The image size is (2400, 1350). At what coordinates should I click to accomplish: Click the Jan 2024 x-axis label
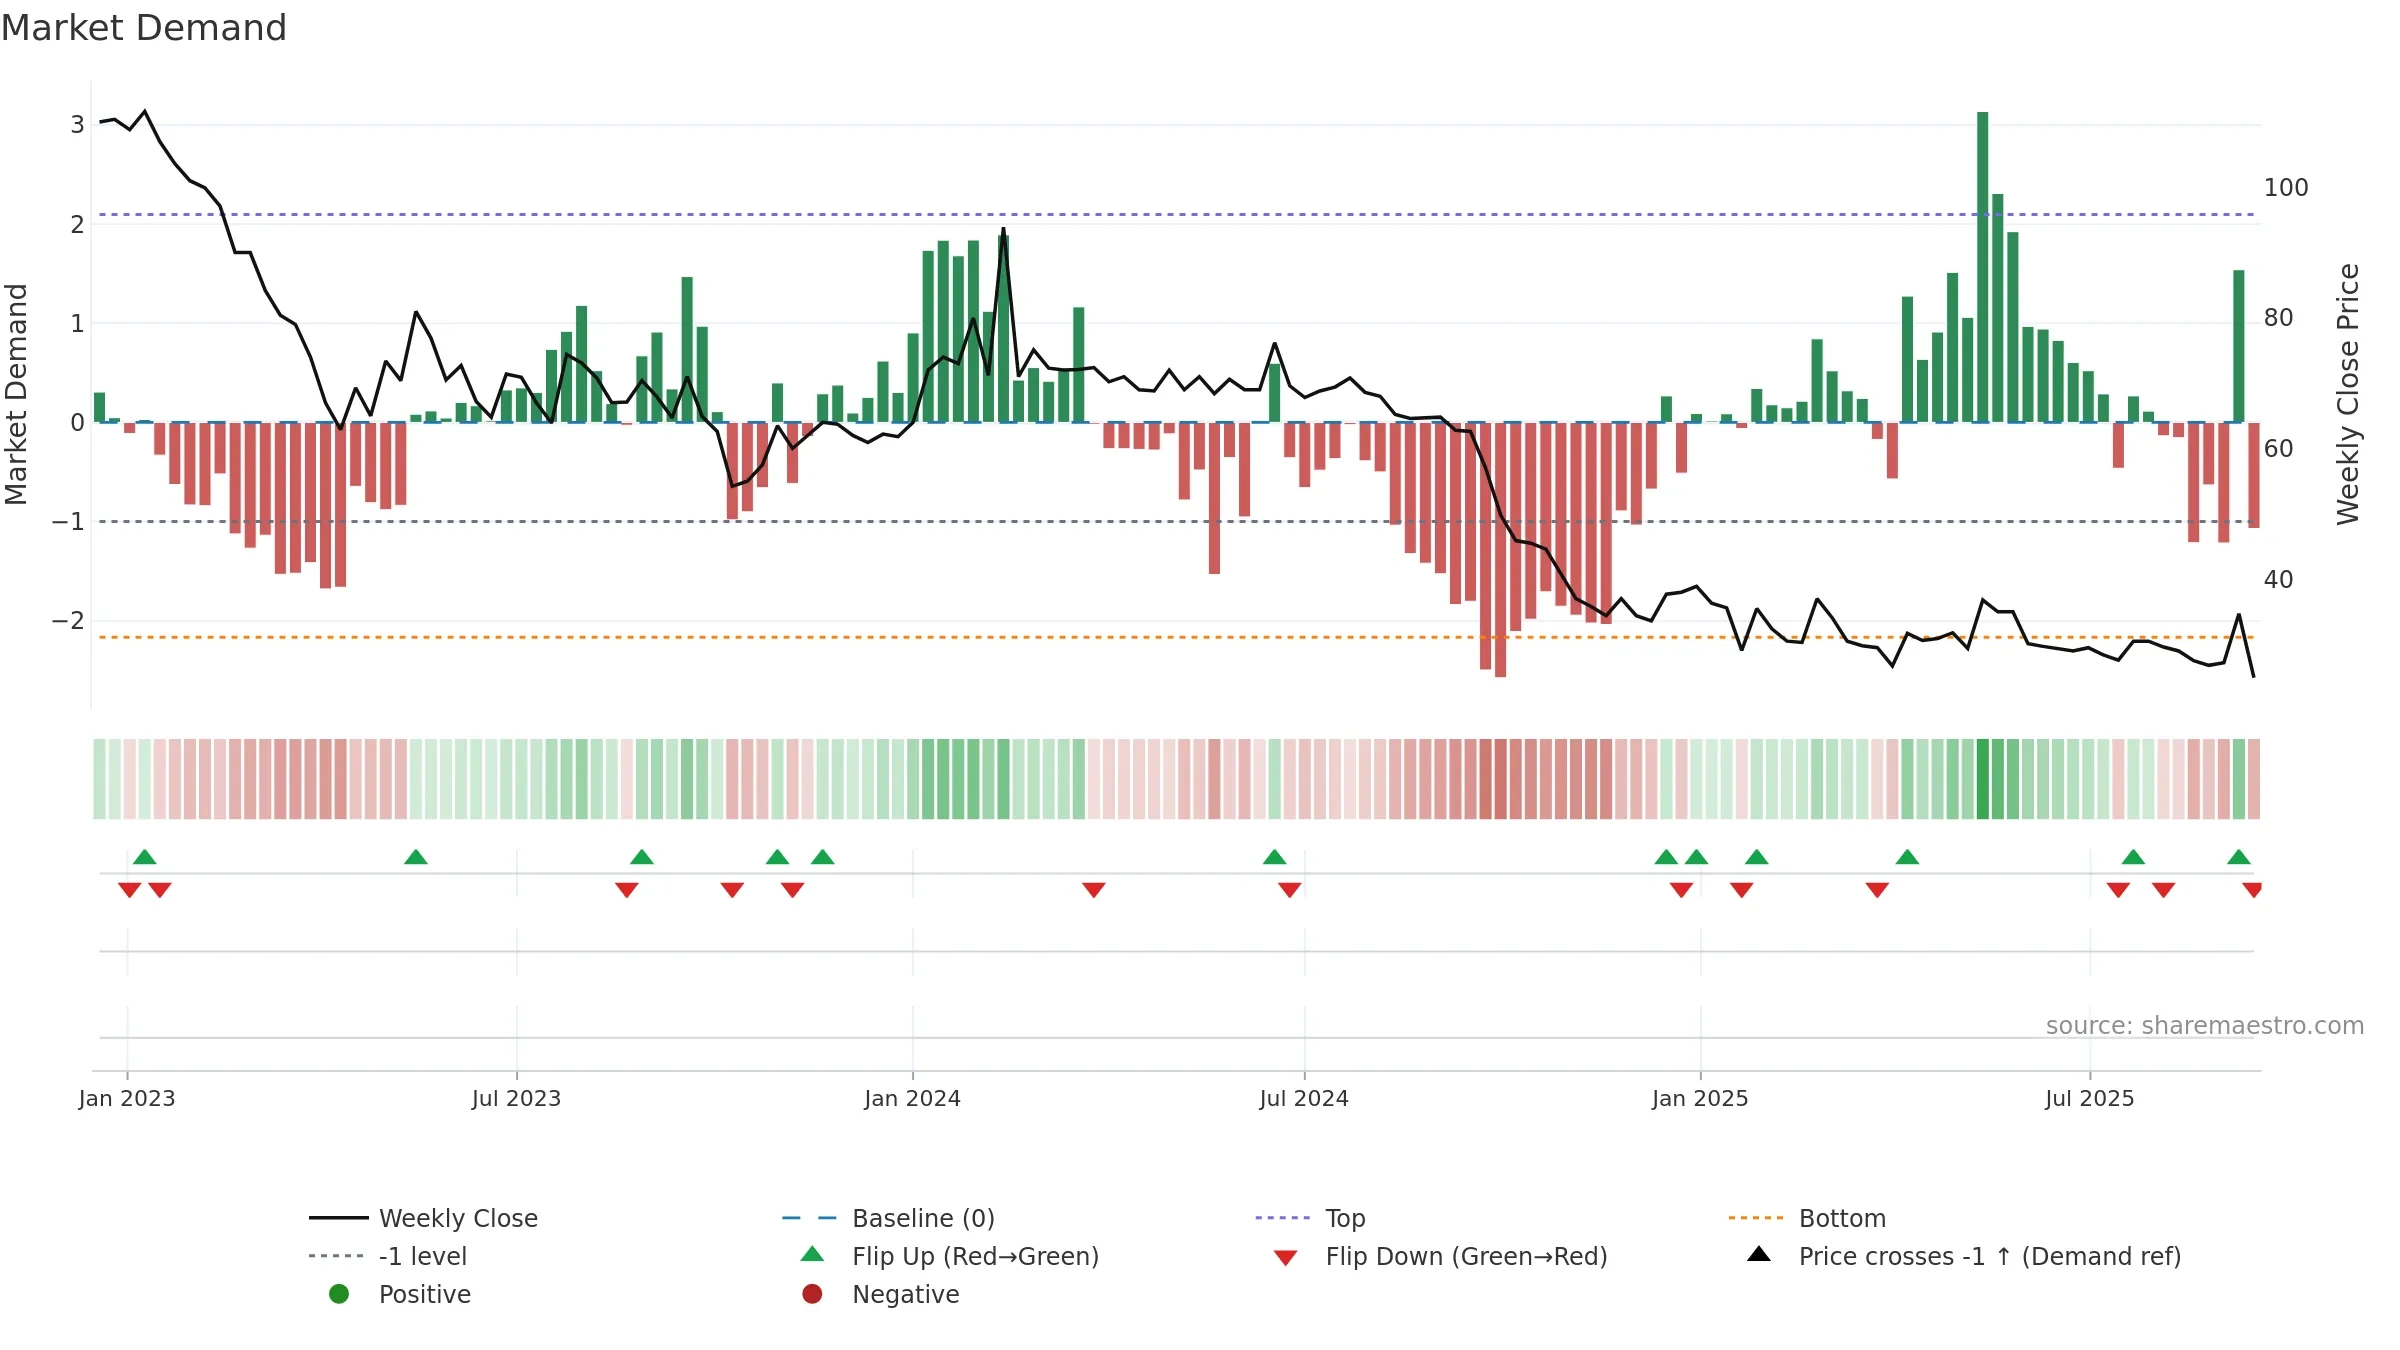click(x=912, y=1099)
